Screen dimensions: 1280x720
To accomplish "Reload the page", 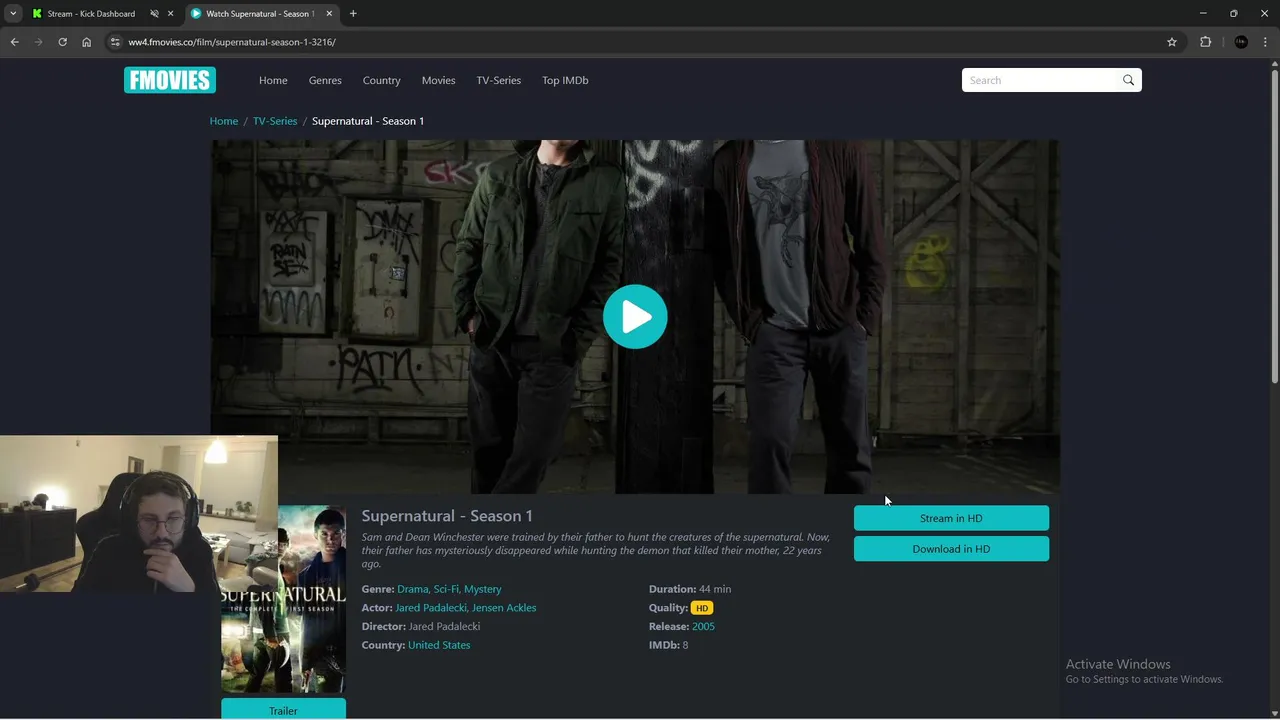I will [62, 42].
